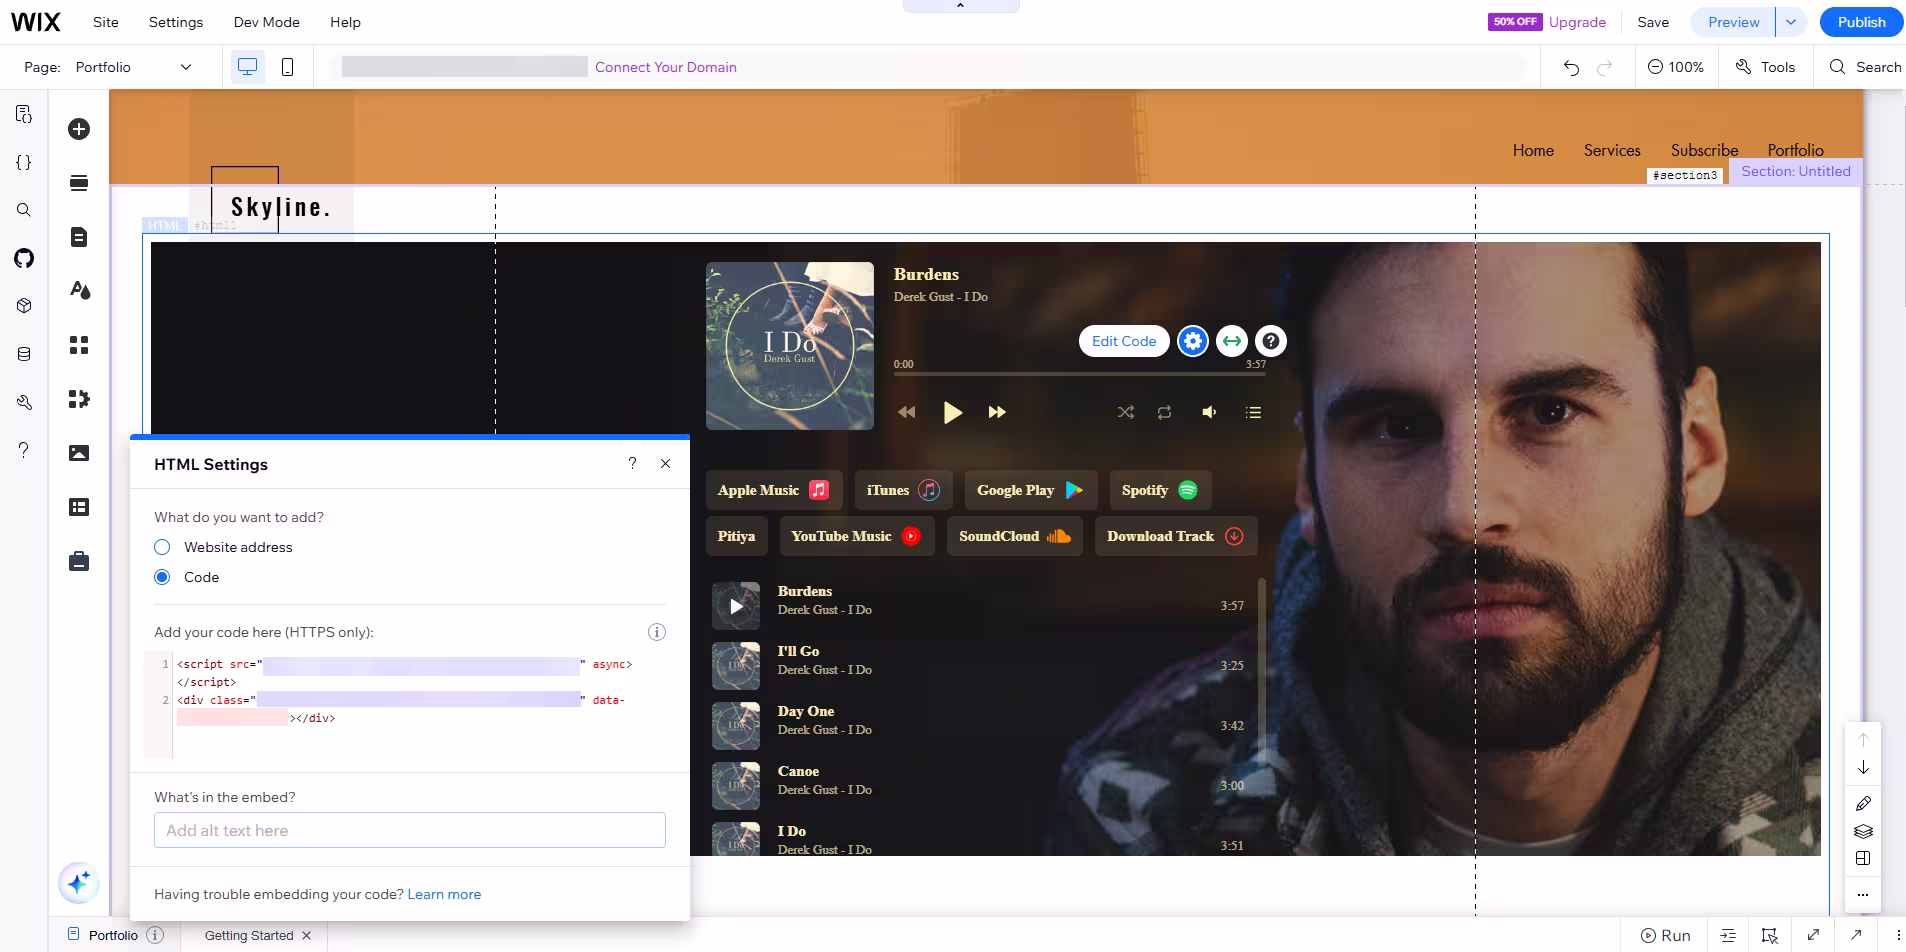Click the Edit Code button
Image resolution: width=1906 pixels, height=952 pixels.
coord(1124,341)
